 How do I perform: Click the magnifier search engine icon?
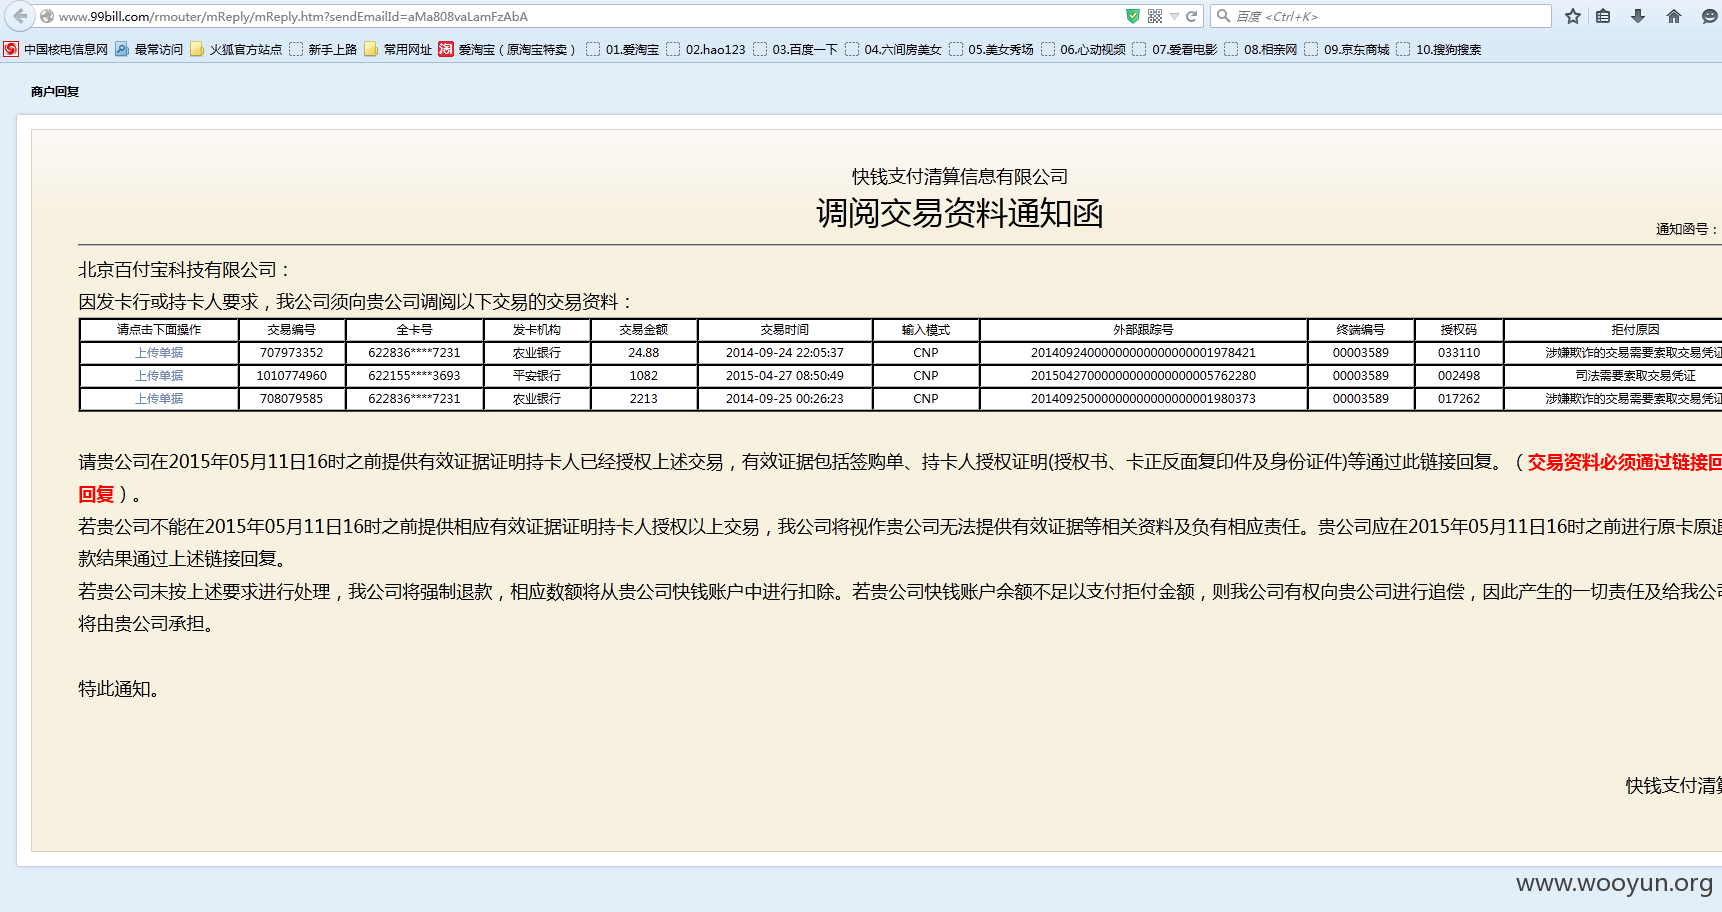(1222, 16)
